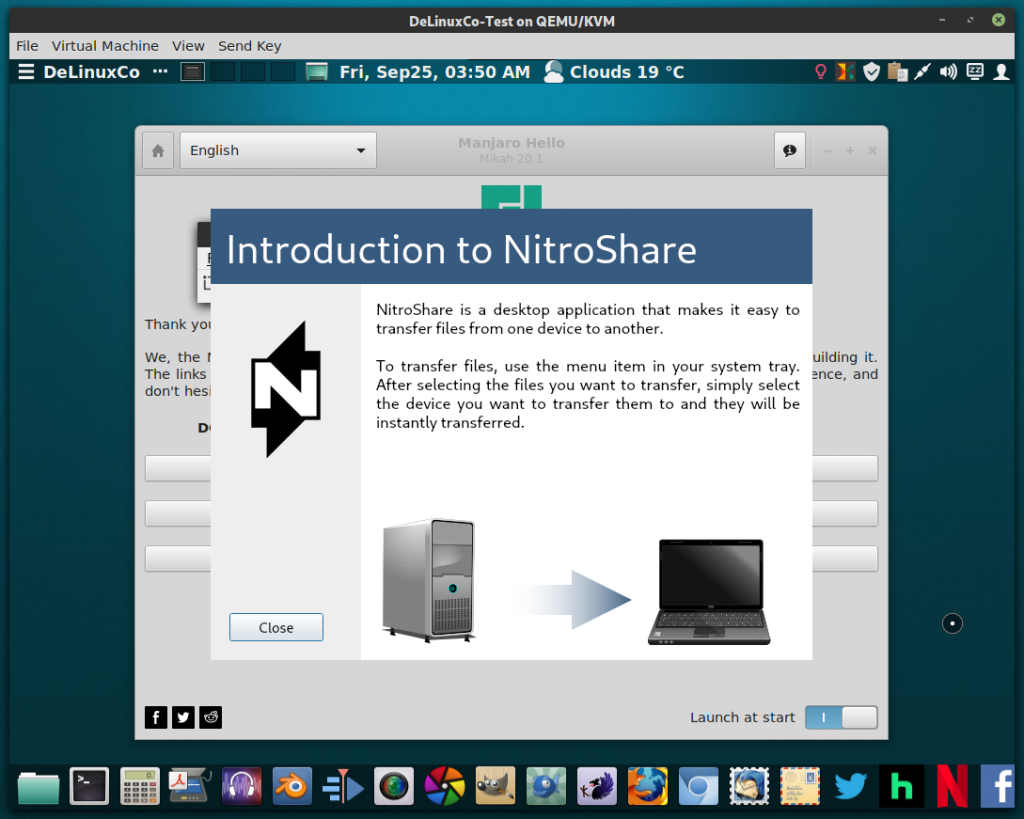The height and width of the screenshot is (819, 1024).
Task: Launch Netflix from the dock
Action: (951, 786)
